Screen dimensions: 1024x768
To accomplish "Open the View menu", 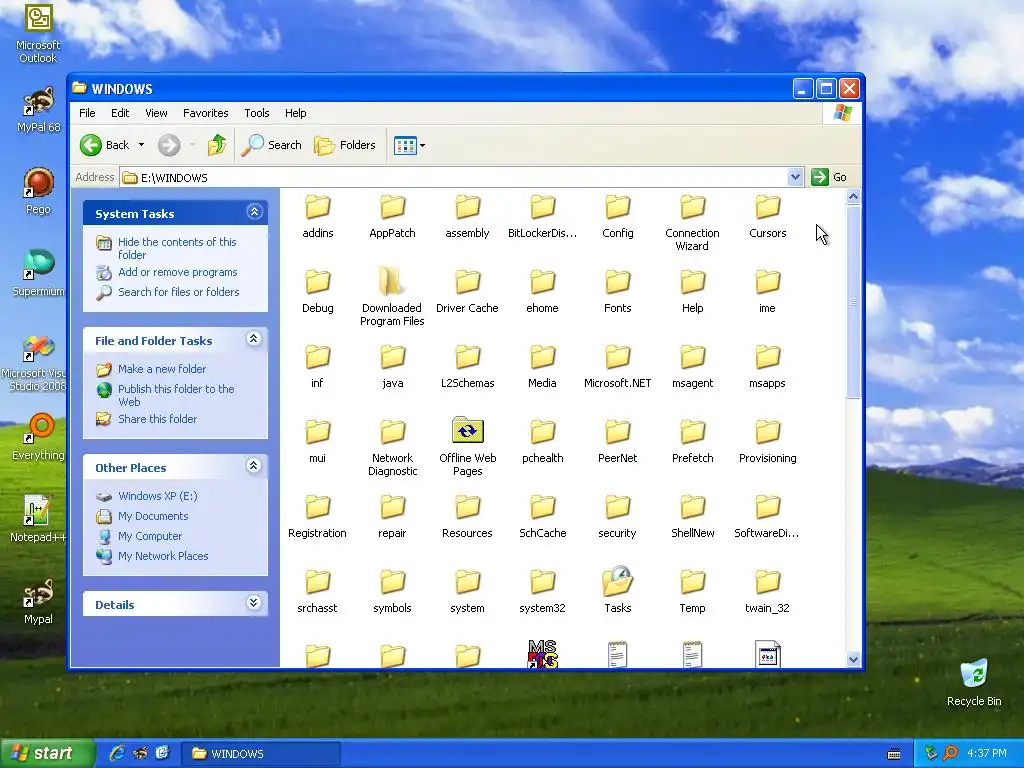I will [x=156, y=113].
